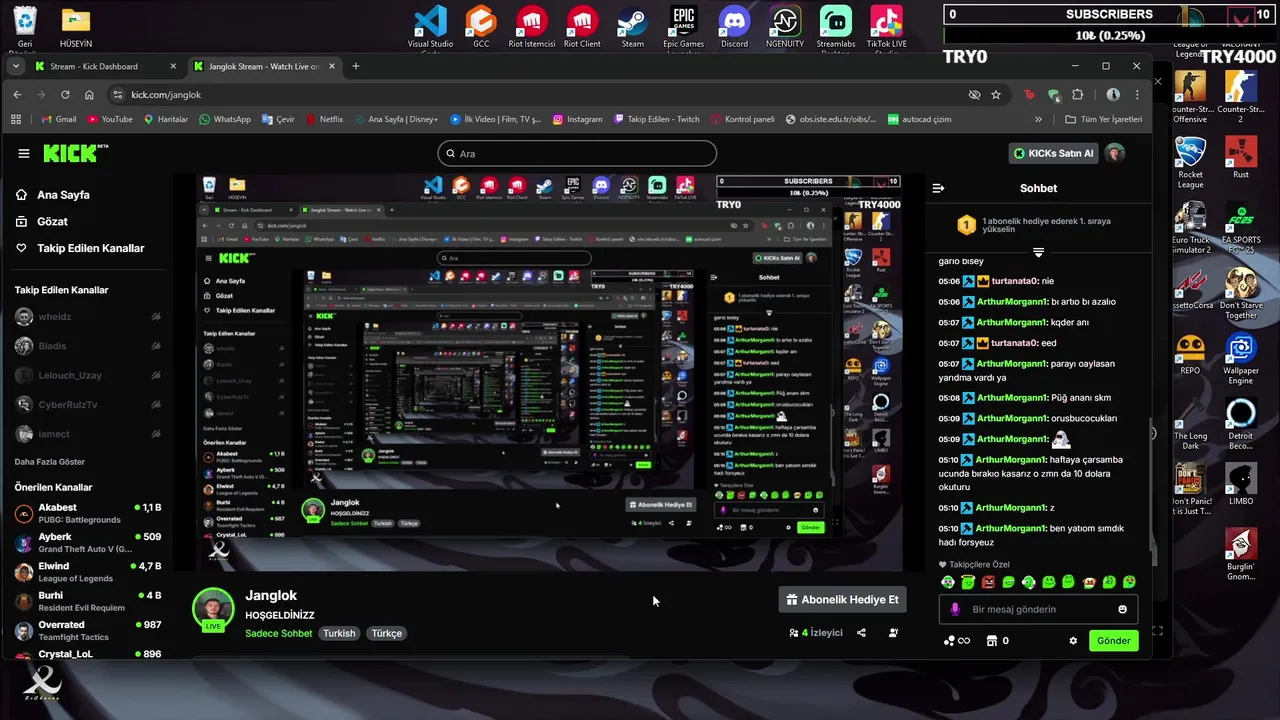Expand Daha Fazla Göster list

[50, 462]
